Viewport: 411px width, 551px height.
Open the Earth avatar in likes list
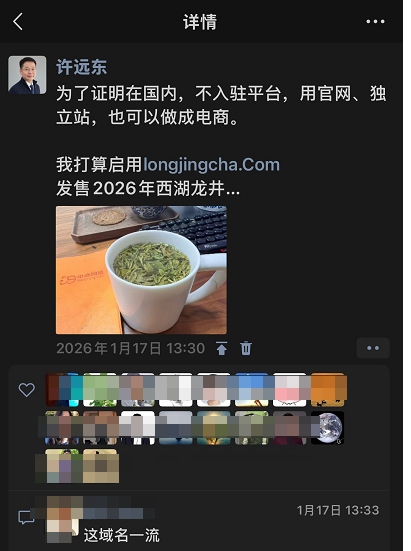coord(327,428)
